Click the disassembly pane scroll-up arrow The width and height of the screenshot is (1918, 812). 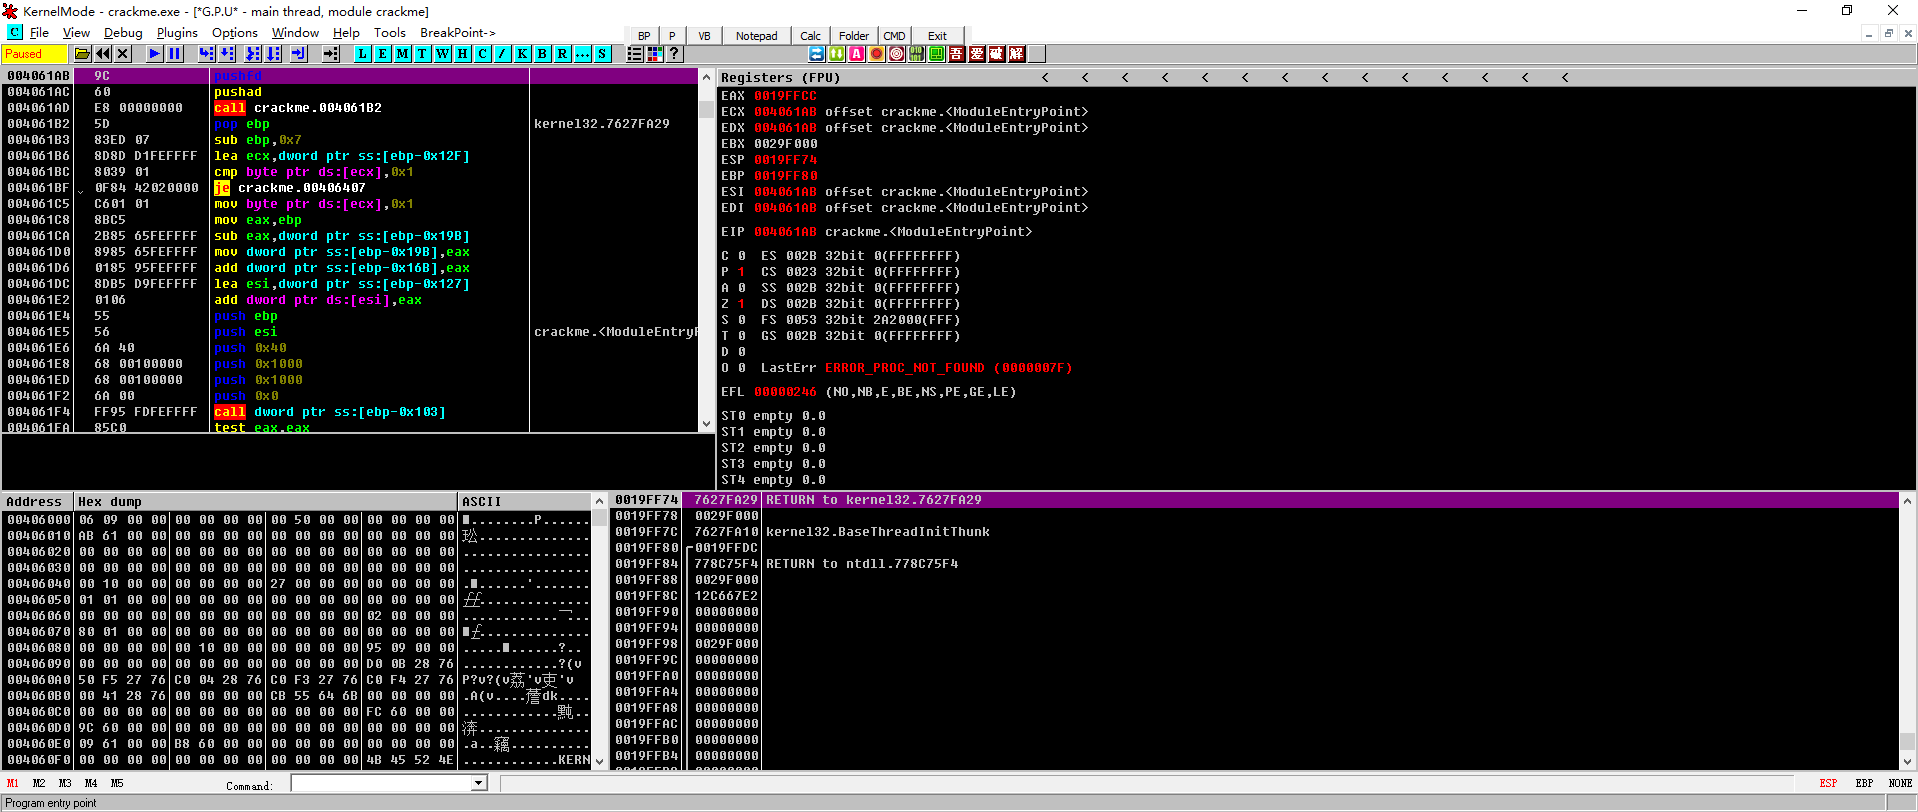(706, 77)
